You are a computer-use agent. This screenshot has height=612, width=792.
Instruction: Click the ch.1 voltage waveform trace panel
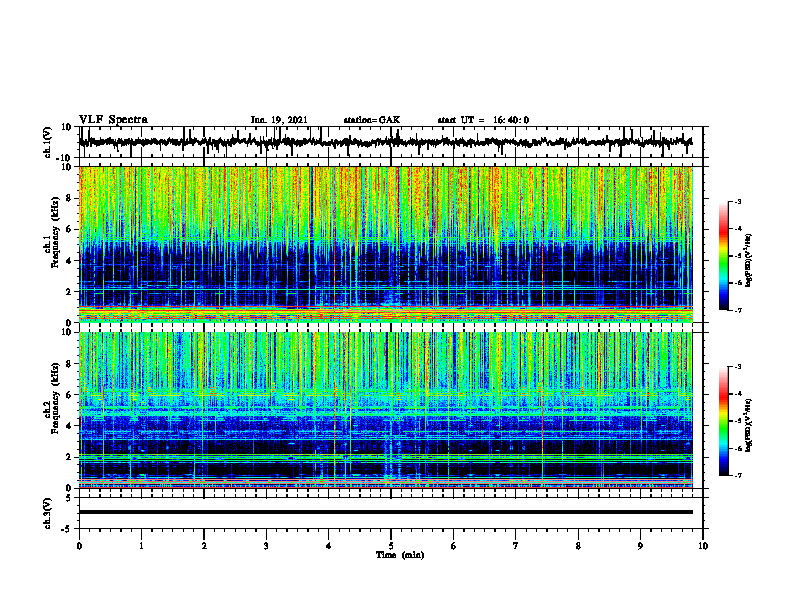coord(391,142)
